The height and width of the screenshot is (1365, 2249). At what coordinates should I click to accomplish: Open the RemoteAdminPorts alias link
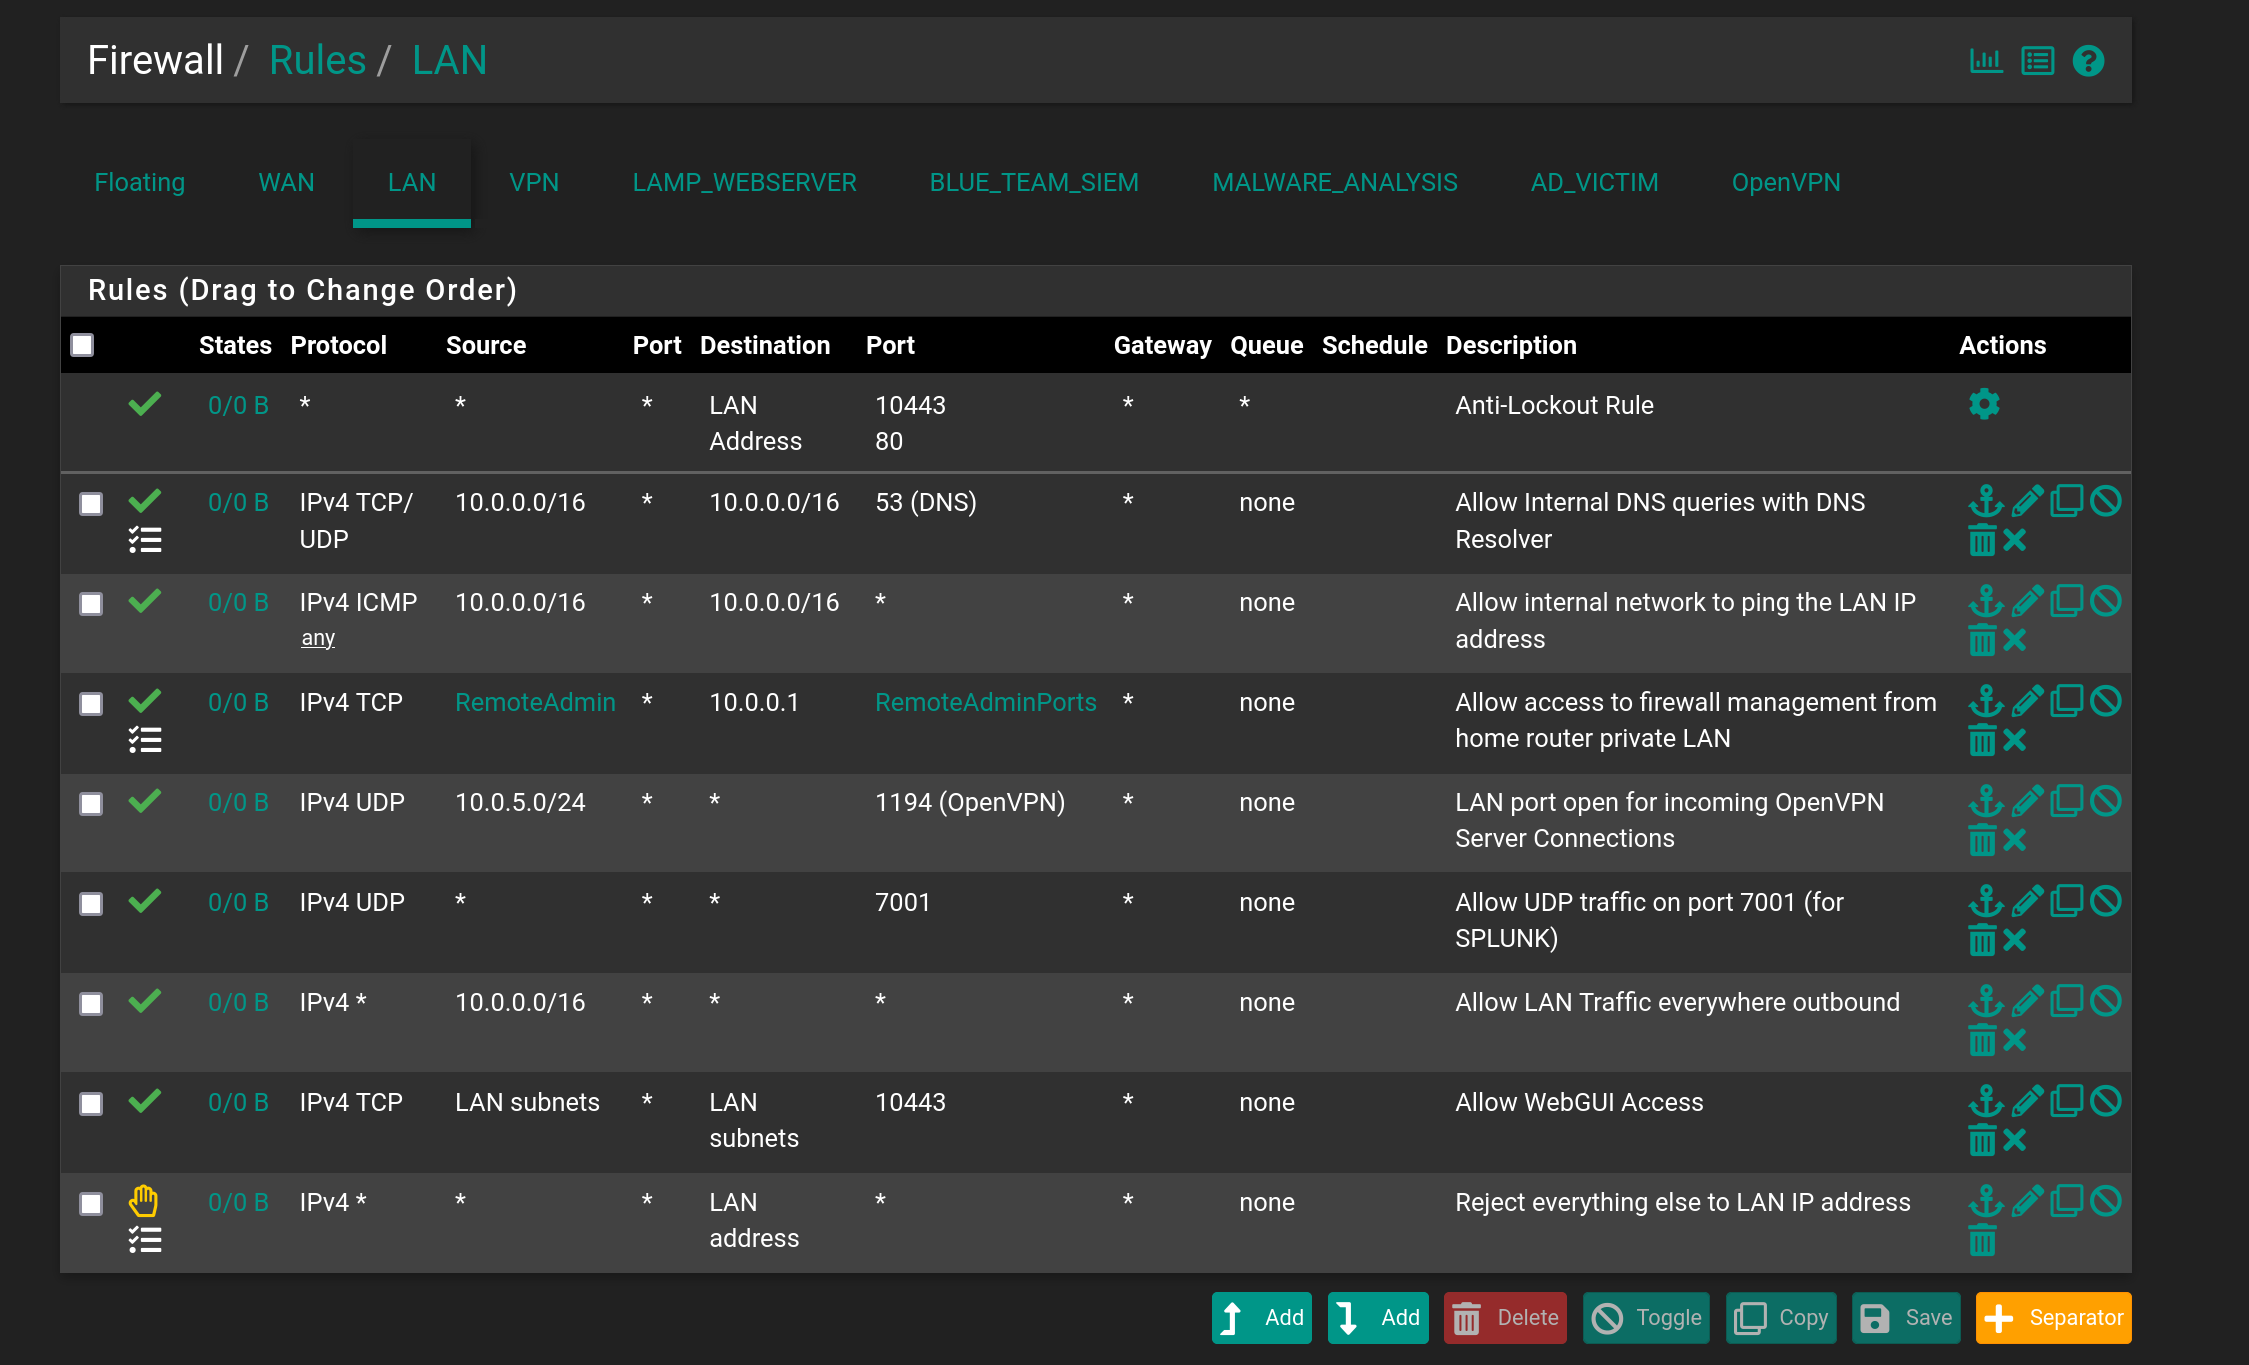(x=985, y=702)
